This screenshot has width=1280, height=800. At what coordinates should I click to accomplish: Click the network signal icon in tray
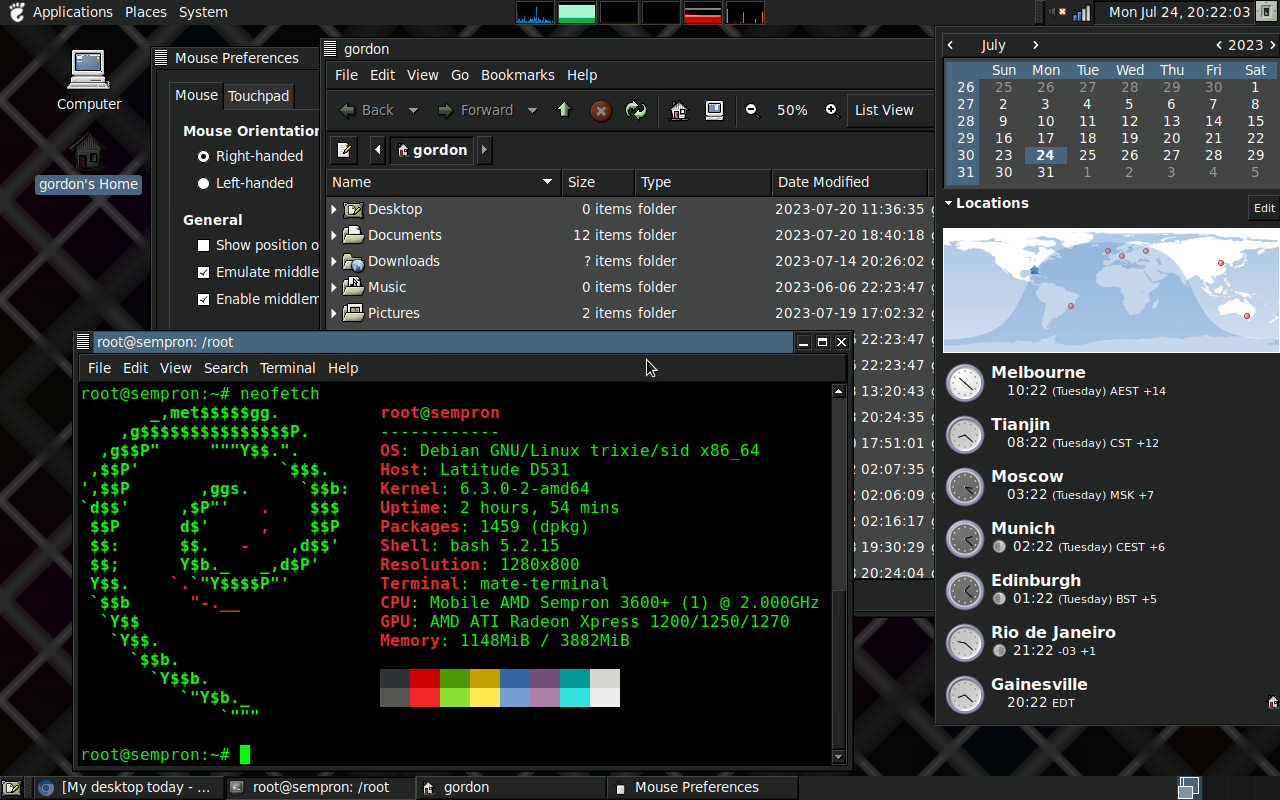pyautogui.click(x=1081, y=12)
